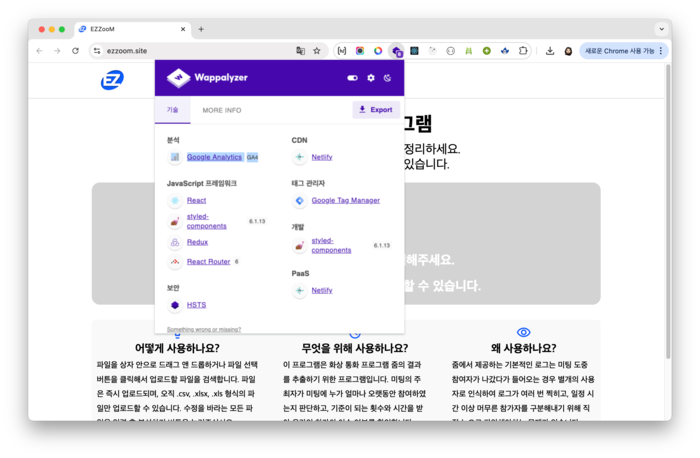Click the Google Tag Manager icon
Image resolution: width=700 pixels, height=458 pixels.
300,201
